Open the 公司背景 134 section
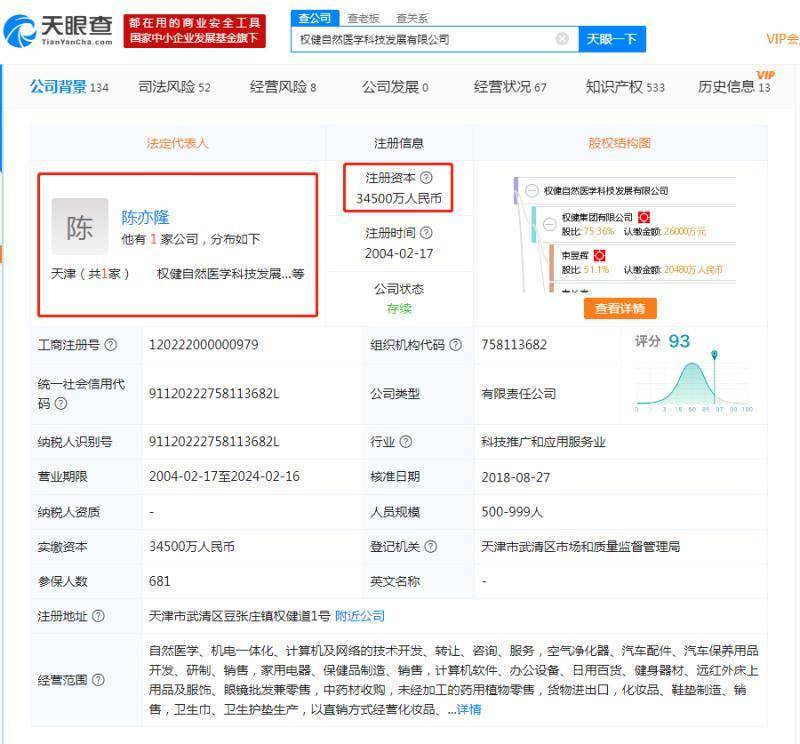The height and width of the screenshot is (744, 800). pyautogui.click(x=69, y=87)
